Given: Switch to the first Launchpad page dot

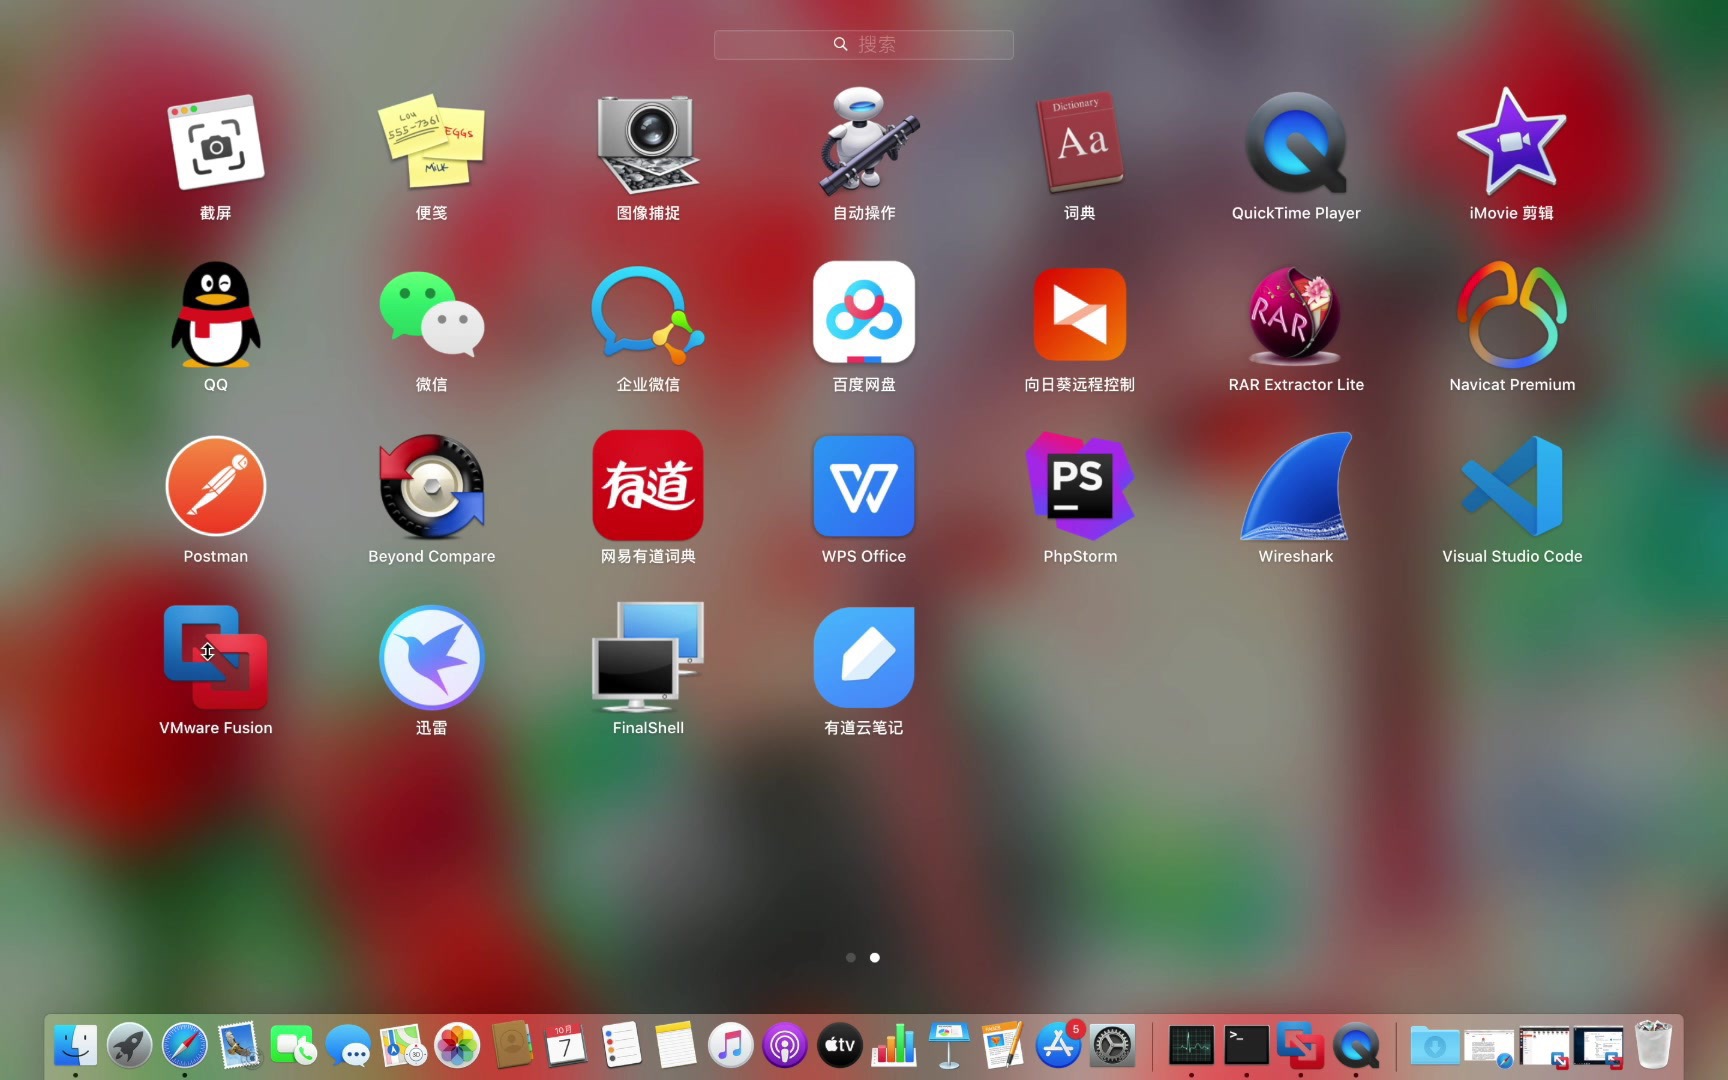Looking at the screenshot, I should pos(850,957).
